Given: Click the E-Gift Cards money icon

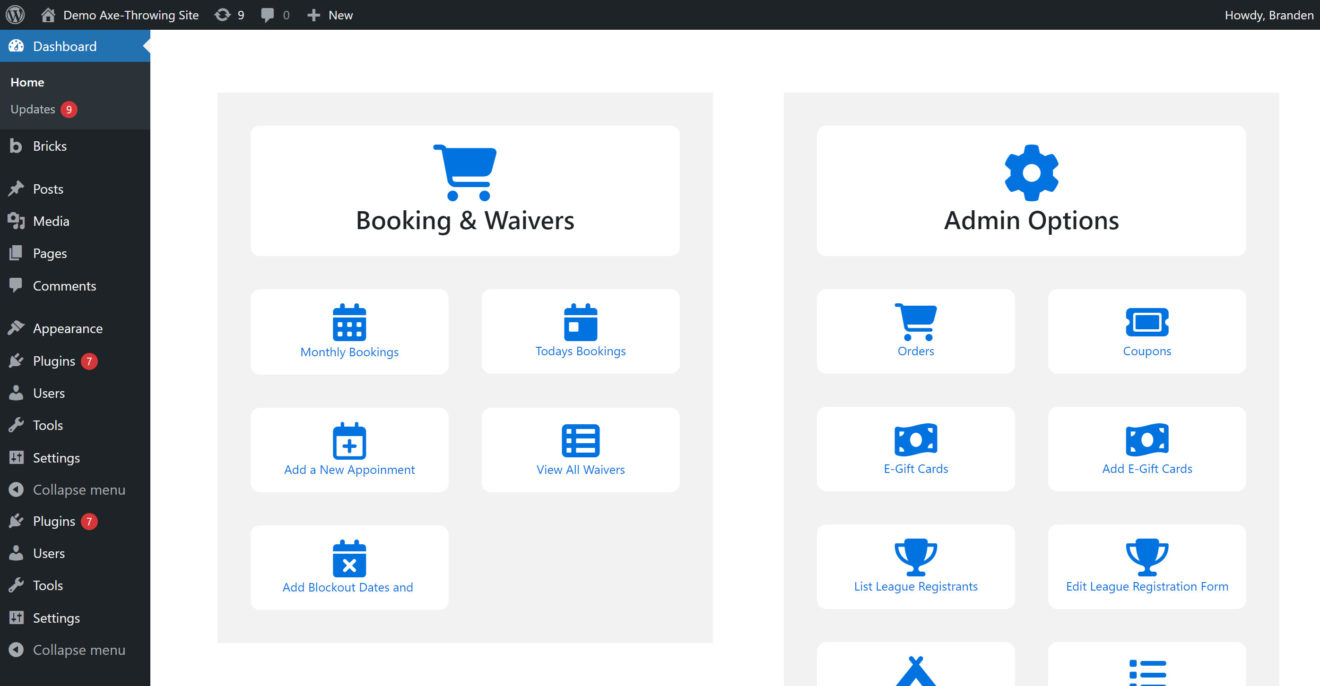Looking at the screenshot, I should coord(915,439).
